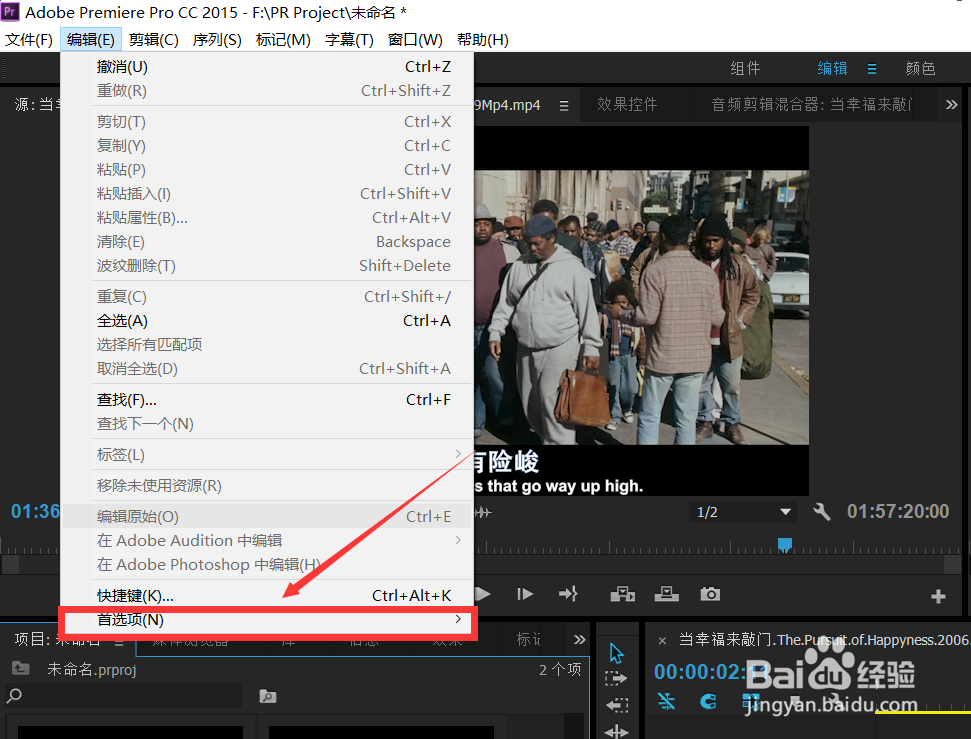Show hidden project panel tabs overflow
The image size is (971, 739).
(x=580, y=640)
